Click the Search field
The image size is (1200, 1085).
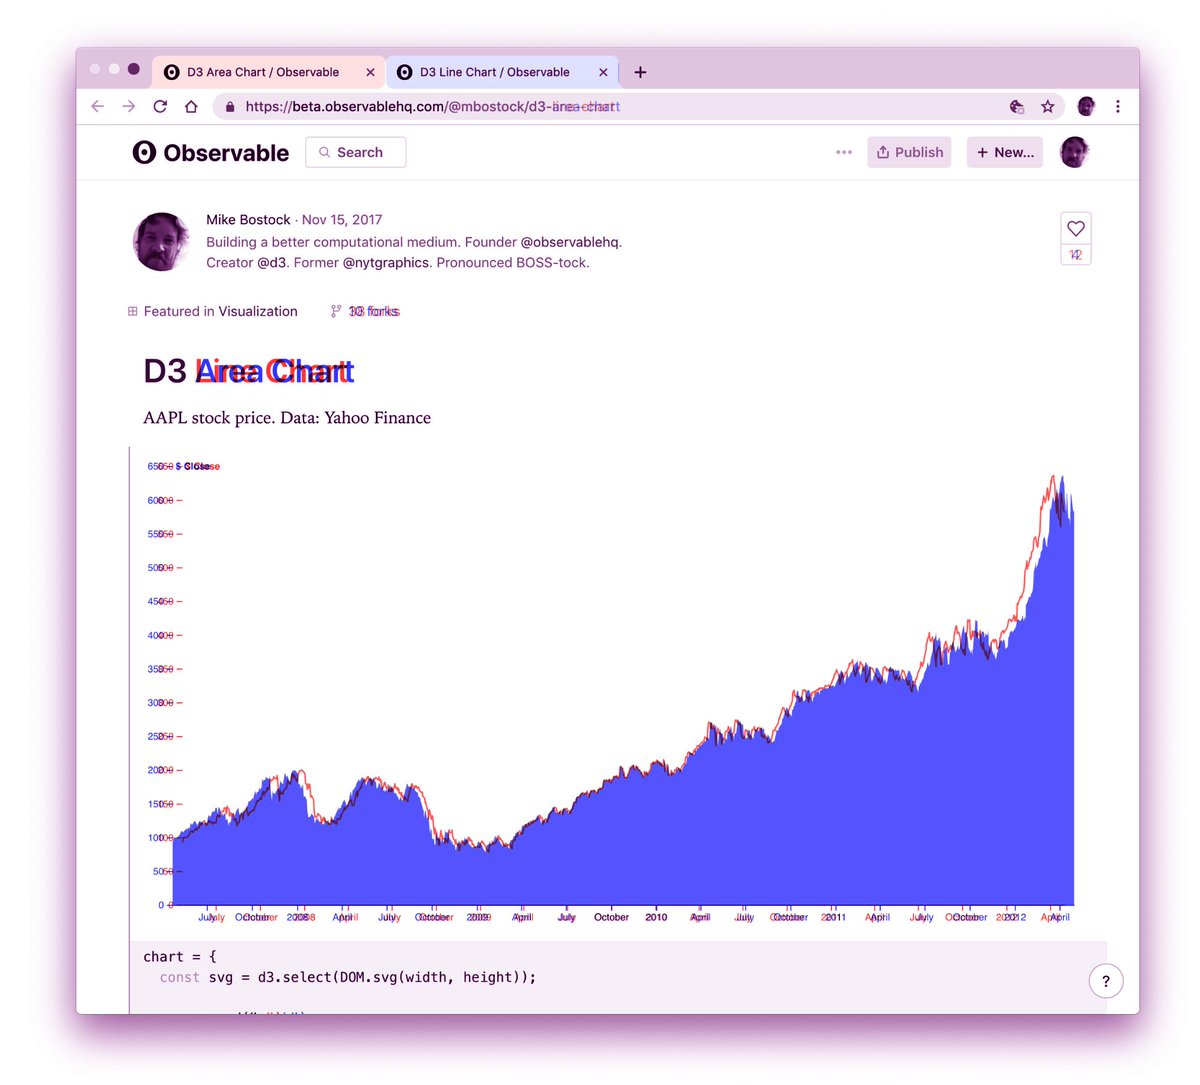coord(356,152)
